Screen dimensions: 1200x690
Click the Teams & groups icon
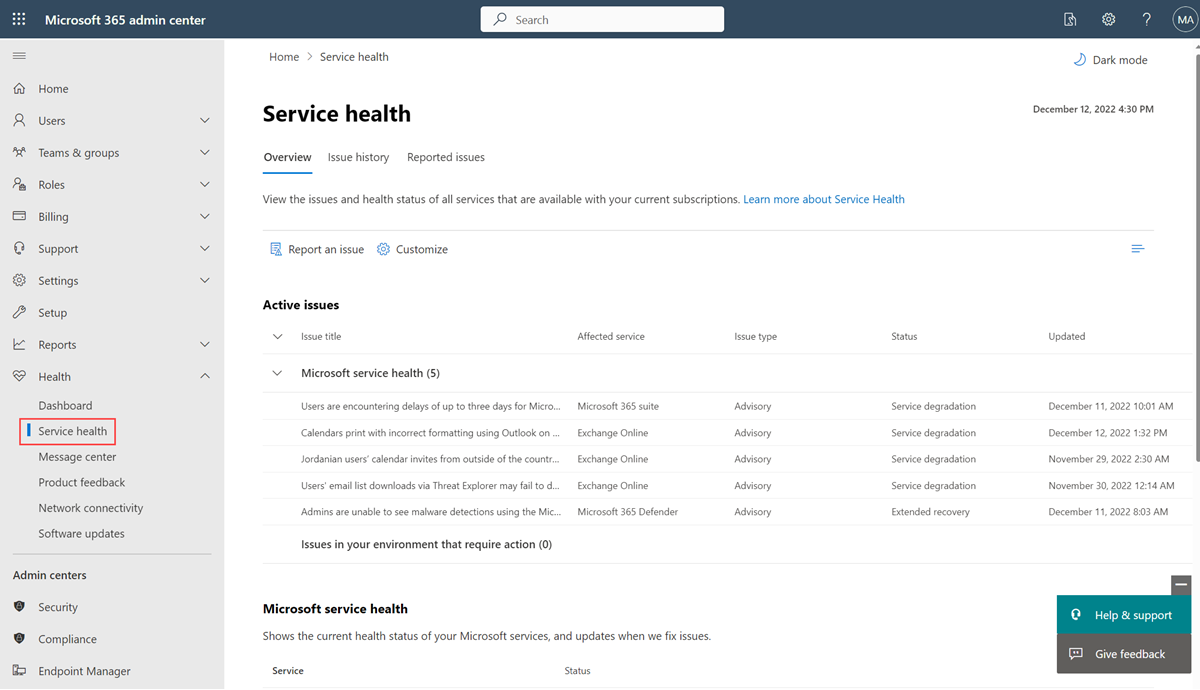(19, 153)
